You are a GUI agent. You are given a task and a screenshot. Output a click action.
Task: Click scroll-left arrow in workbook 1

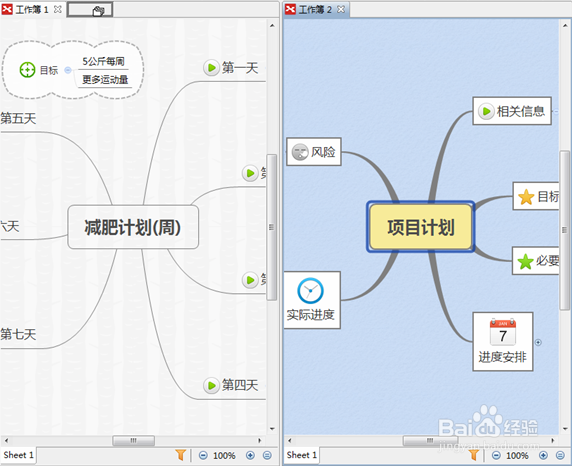point(7,440)
